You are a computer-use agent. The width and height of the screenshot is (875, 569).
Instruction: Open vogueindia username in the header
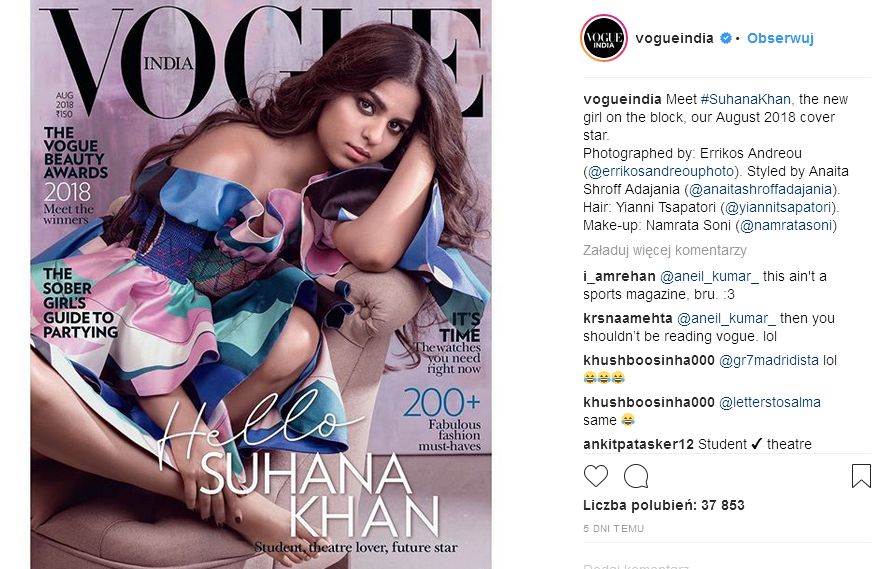tap(674, 38)
